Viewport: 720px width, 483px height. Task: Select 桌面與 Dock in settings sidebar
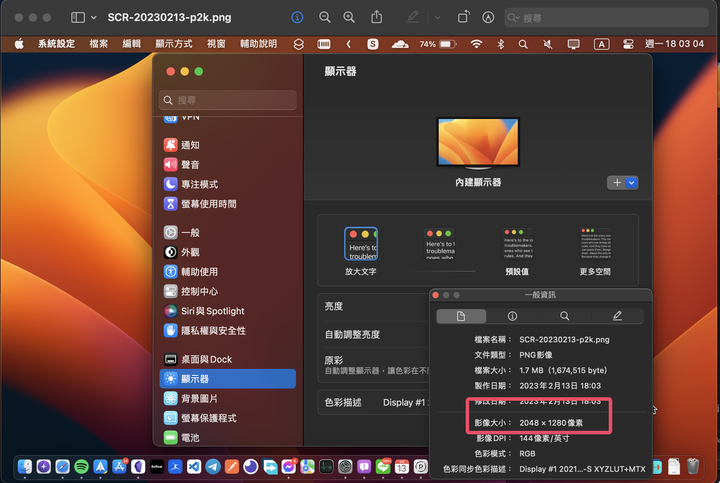[228, 359]
